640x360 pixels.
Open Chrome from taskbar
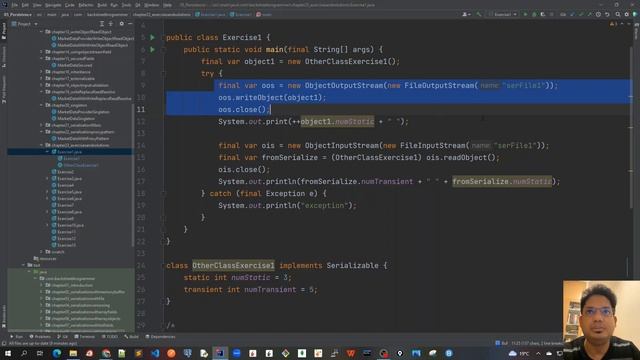click(x=106, y=353)
